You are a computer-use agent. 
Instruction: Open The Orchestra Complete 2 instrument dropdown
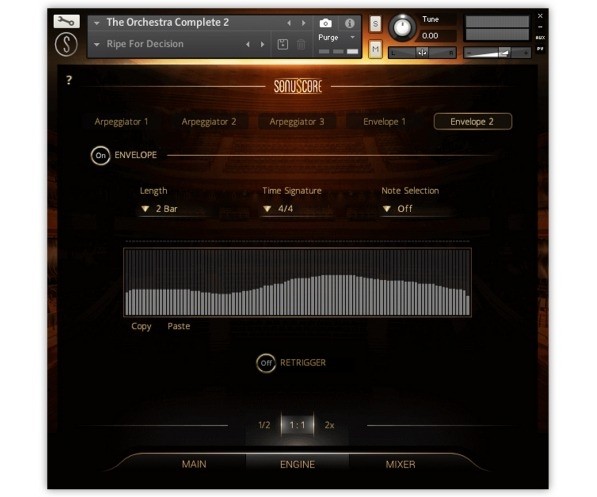tap(97, 23)
